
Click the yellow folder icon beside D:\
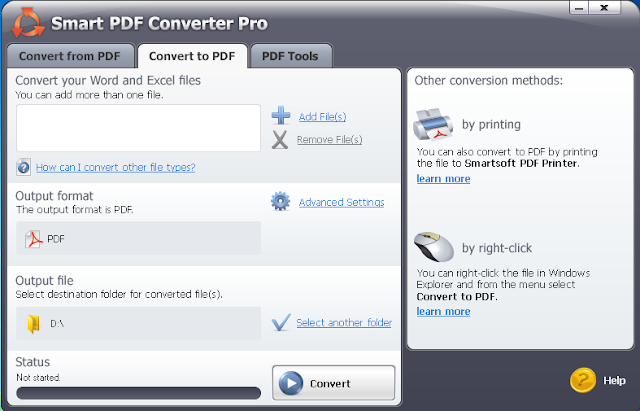[33, 324]
